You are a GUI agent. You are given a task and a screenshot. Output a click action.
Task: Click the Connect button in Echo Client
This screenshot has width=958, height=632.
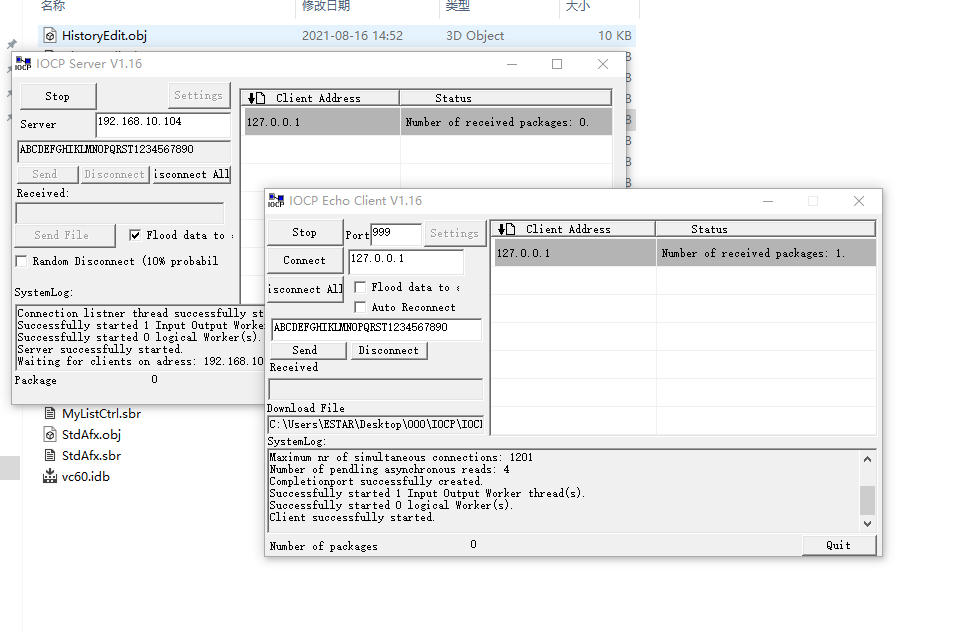click(305, 260)
